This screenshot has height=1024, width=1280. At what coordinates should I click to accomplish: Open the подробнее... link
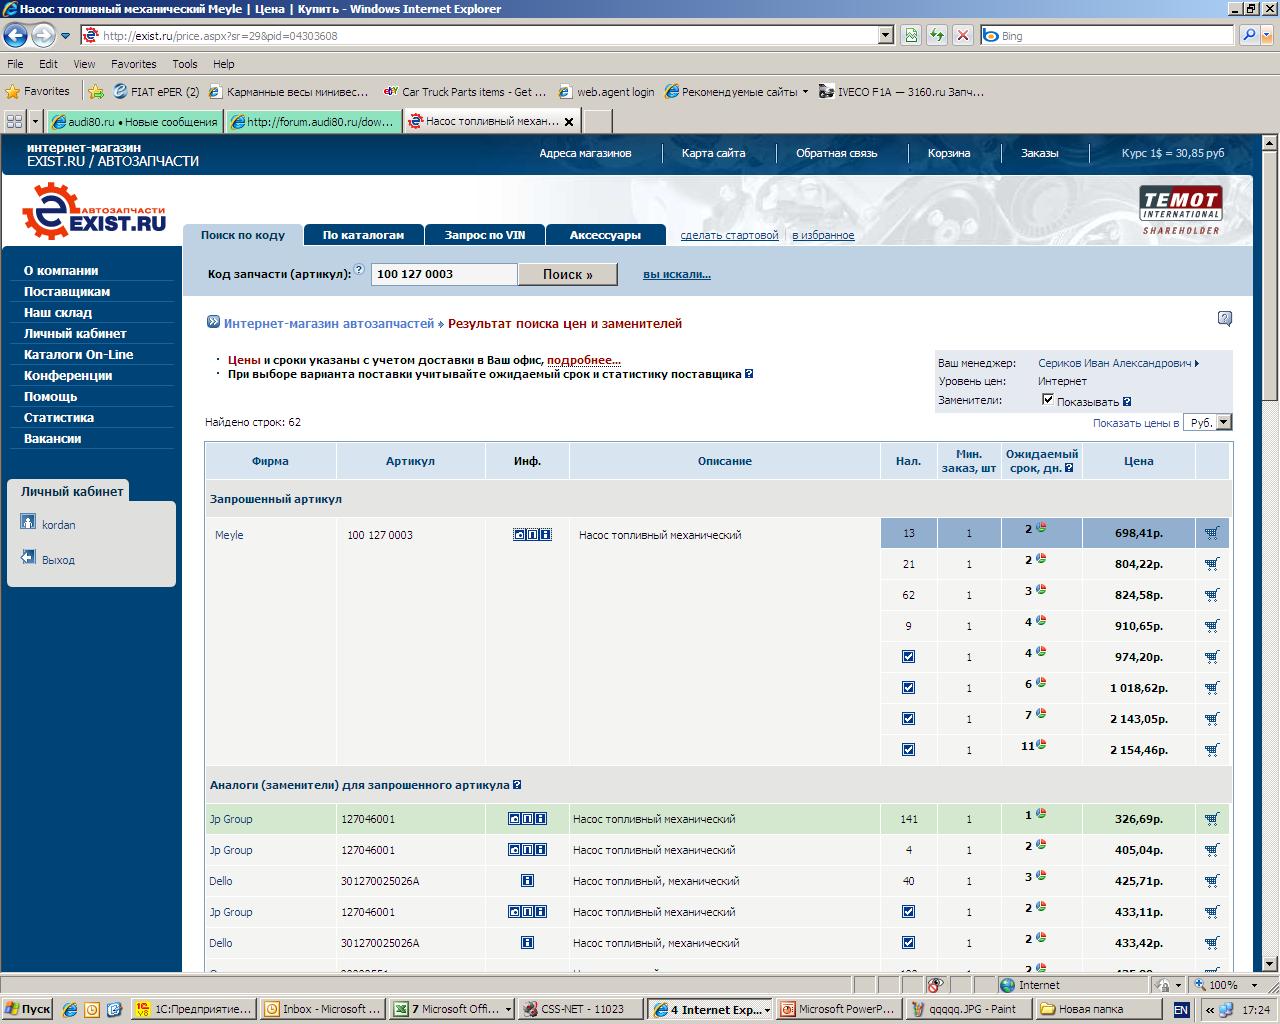tap(584, 360)
